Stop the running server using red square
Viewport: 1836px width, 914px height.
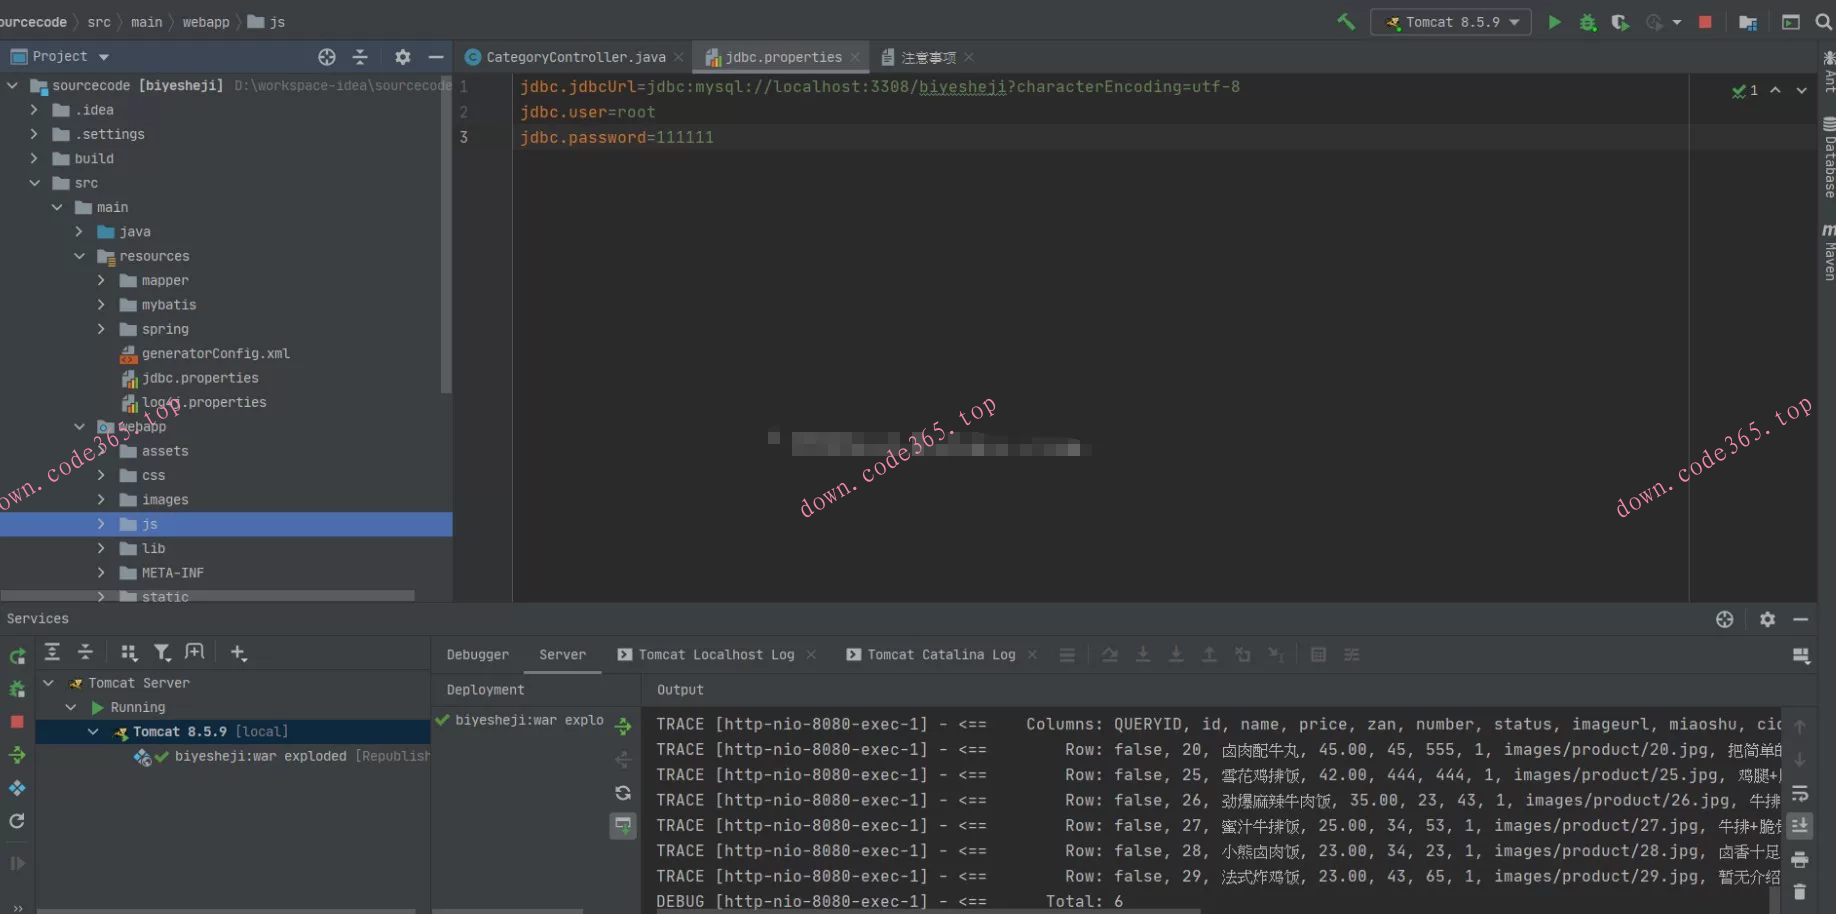1705,22
